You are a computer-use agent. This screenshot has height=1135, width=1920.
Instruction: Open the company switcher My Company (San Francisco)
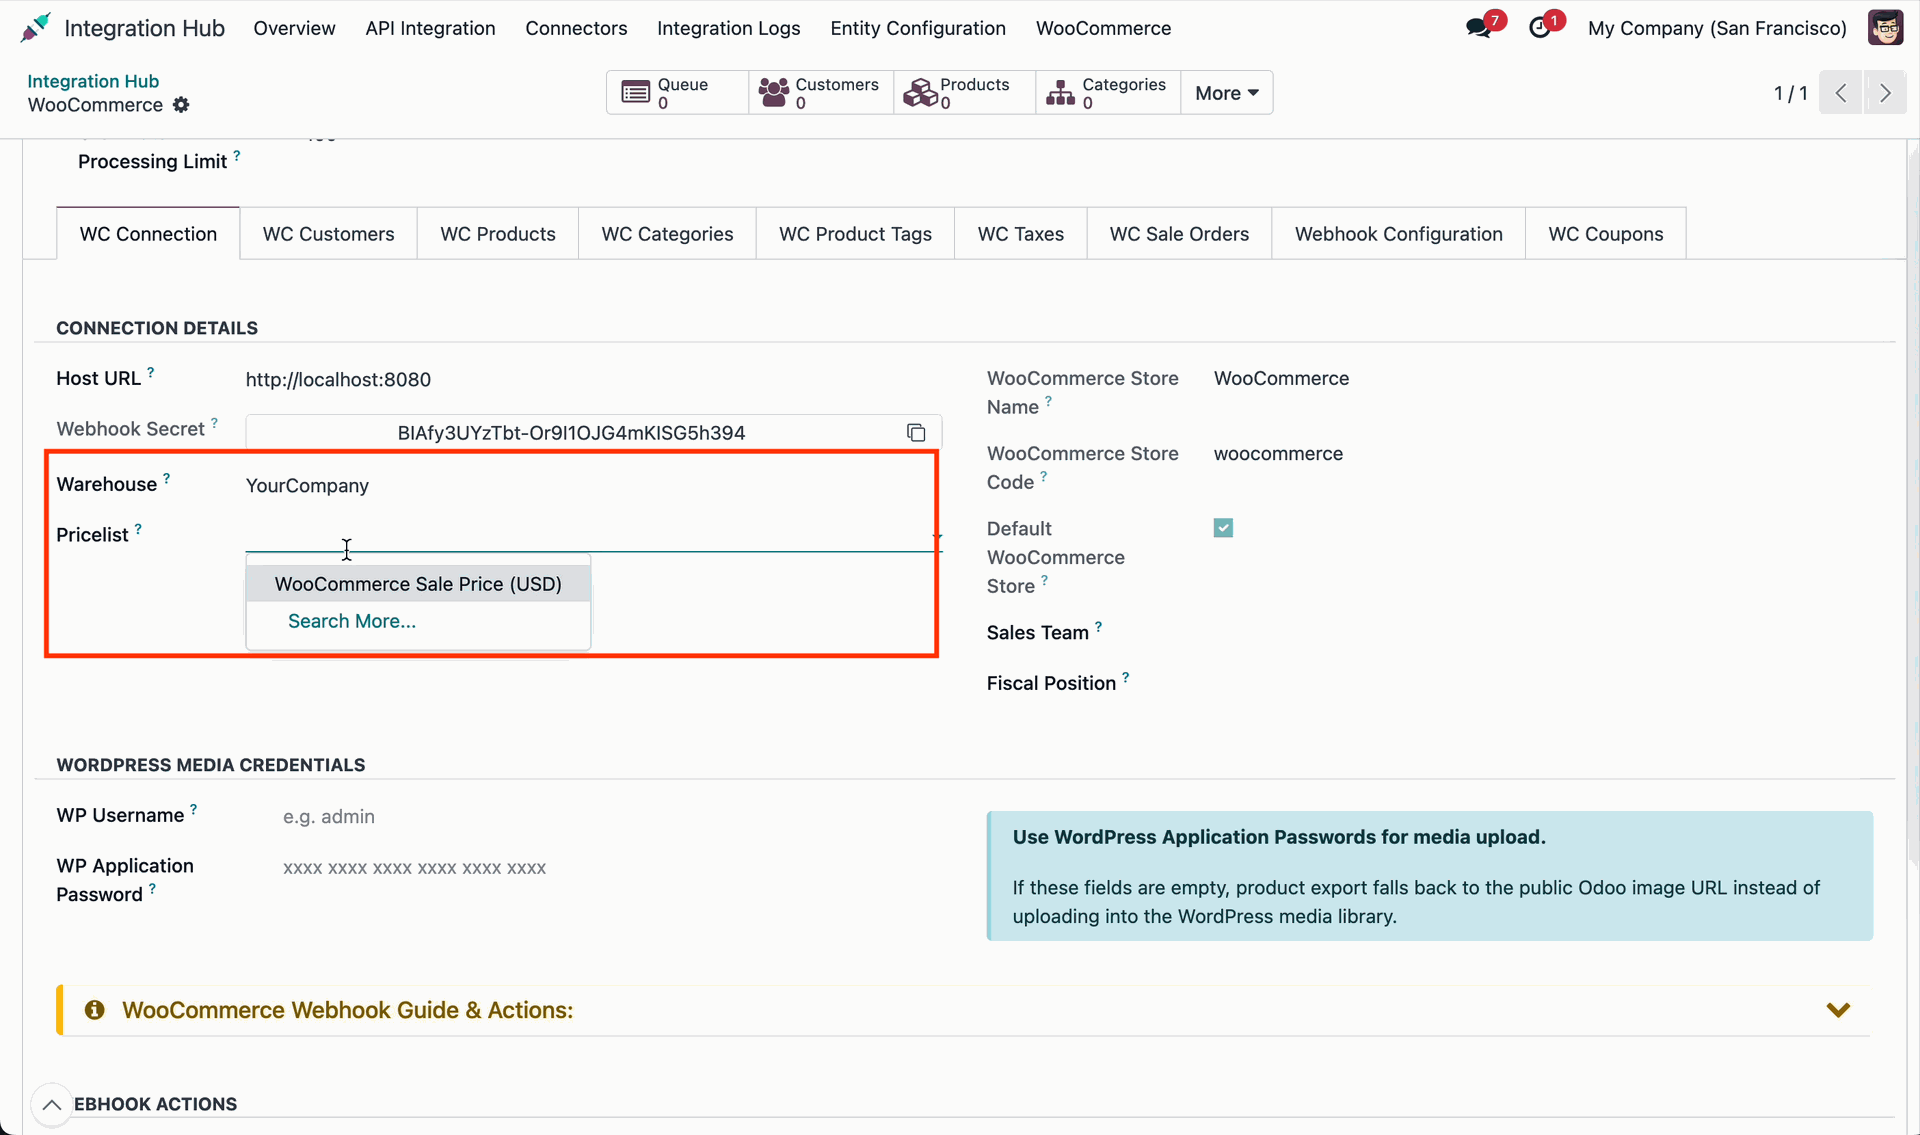pyautogui.click(x=1717, y=28)
